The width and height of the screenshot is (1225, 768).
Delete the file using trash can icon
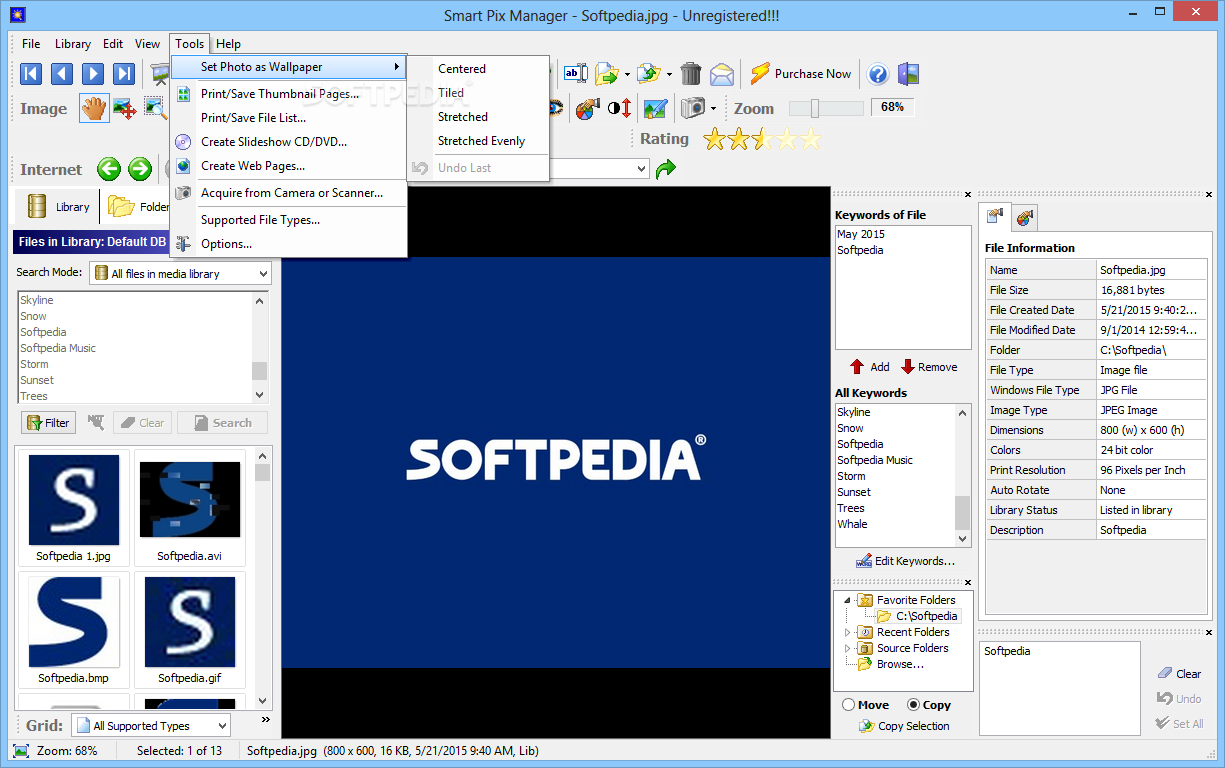click(x=691, y=73)
